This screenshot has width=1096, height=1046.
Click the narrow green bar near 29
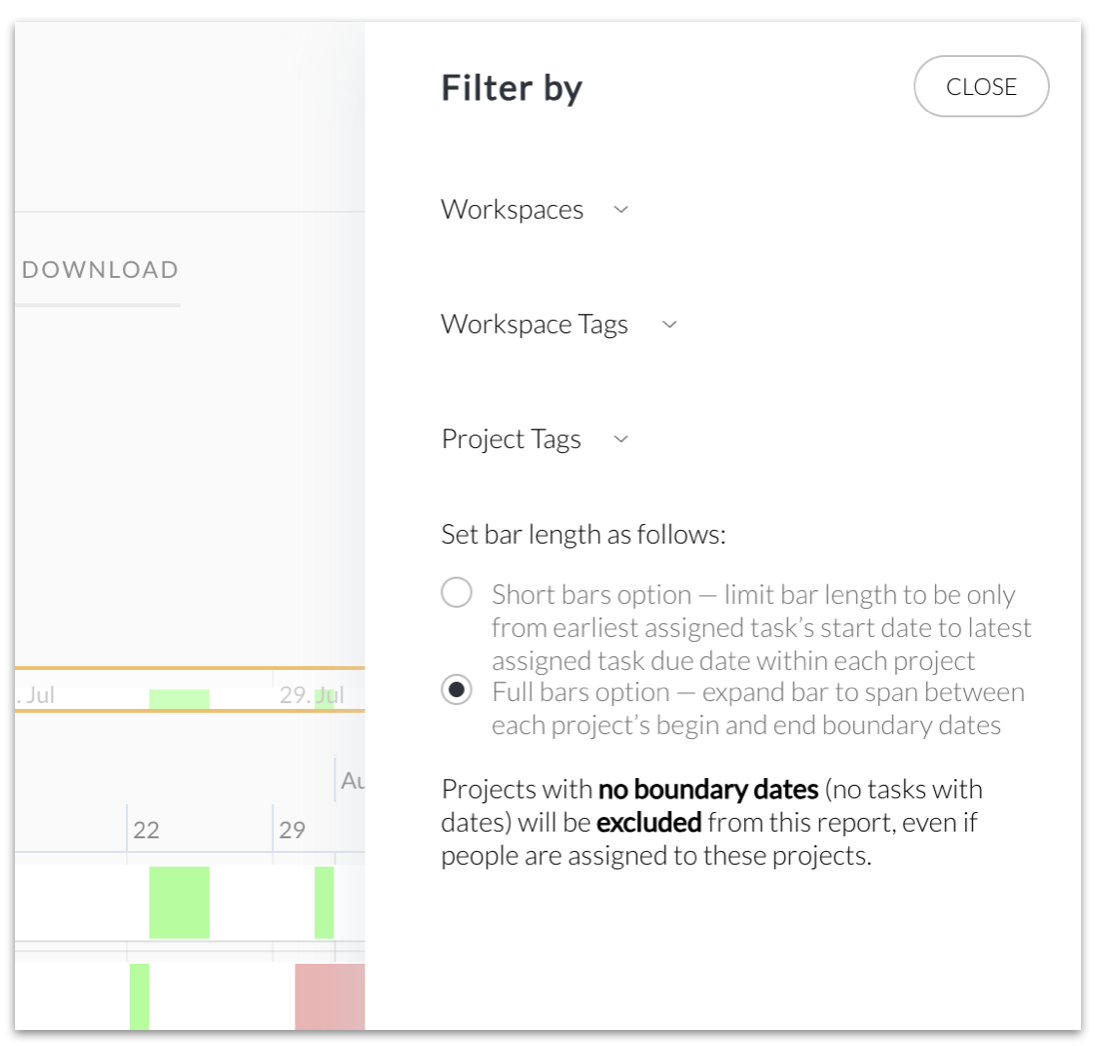tap(324, 902)
